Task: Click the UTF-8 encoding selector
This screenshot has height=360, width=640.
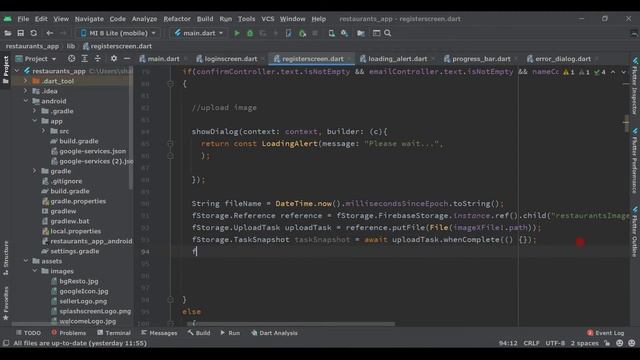Action: click(x=555, y=343)
